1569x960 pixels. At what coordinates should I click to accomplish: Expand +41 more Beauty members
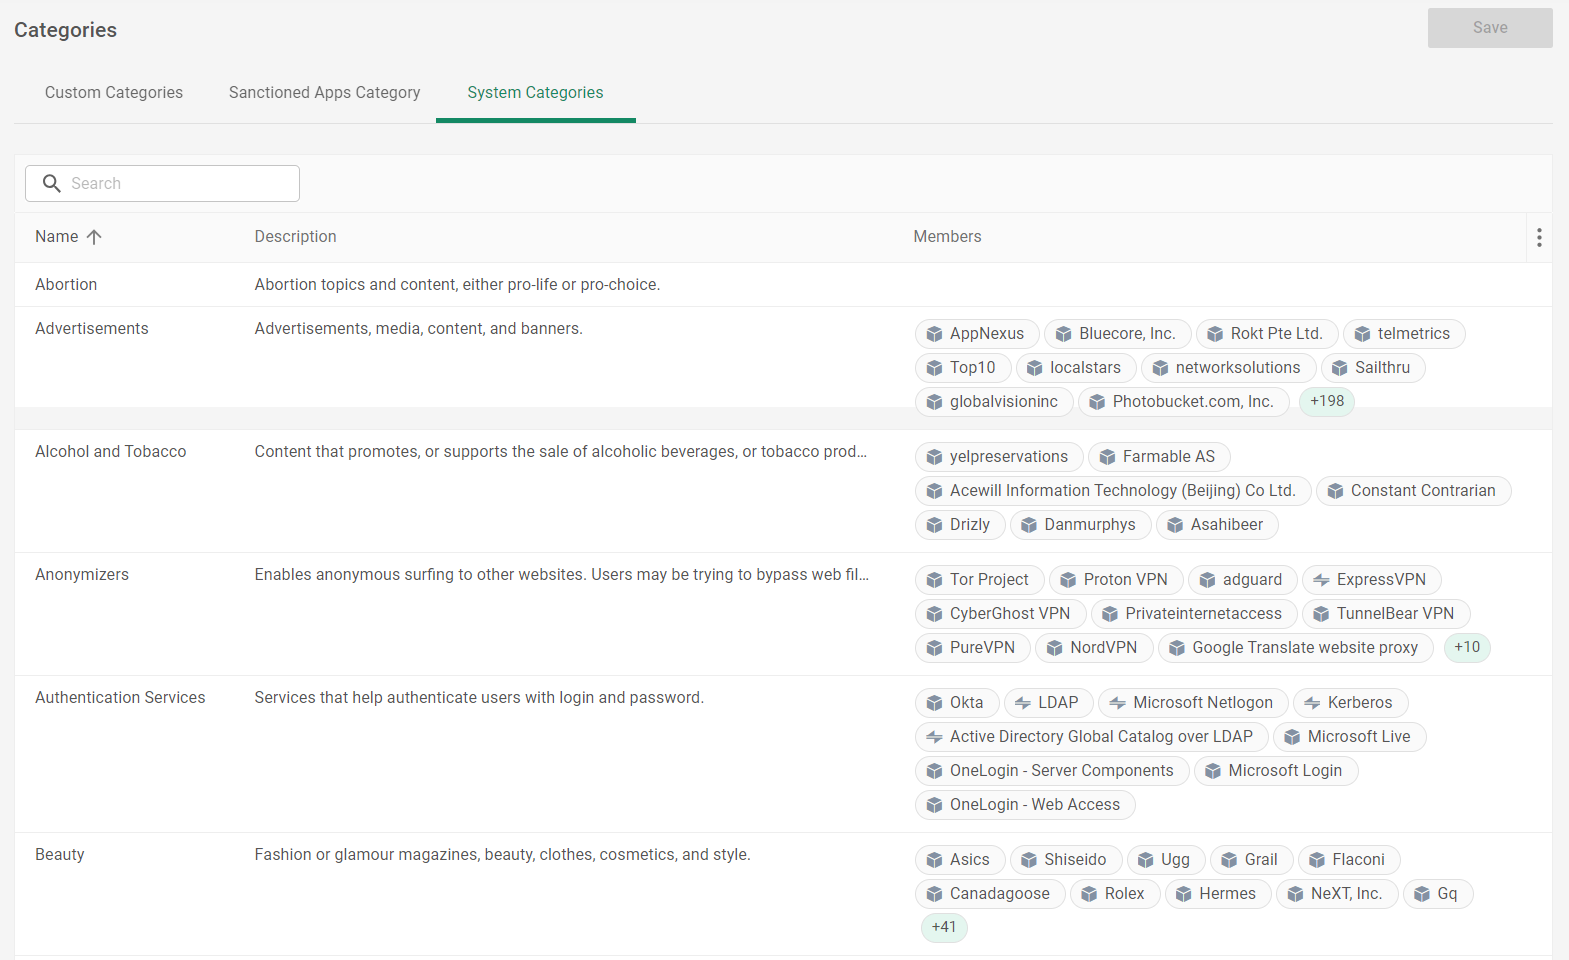click(x=943, y=927)
